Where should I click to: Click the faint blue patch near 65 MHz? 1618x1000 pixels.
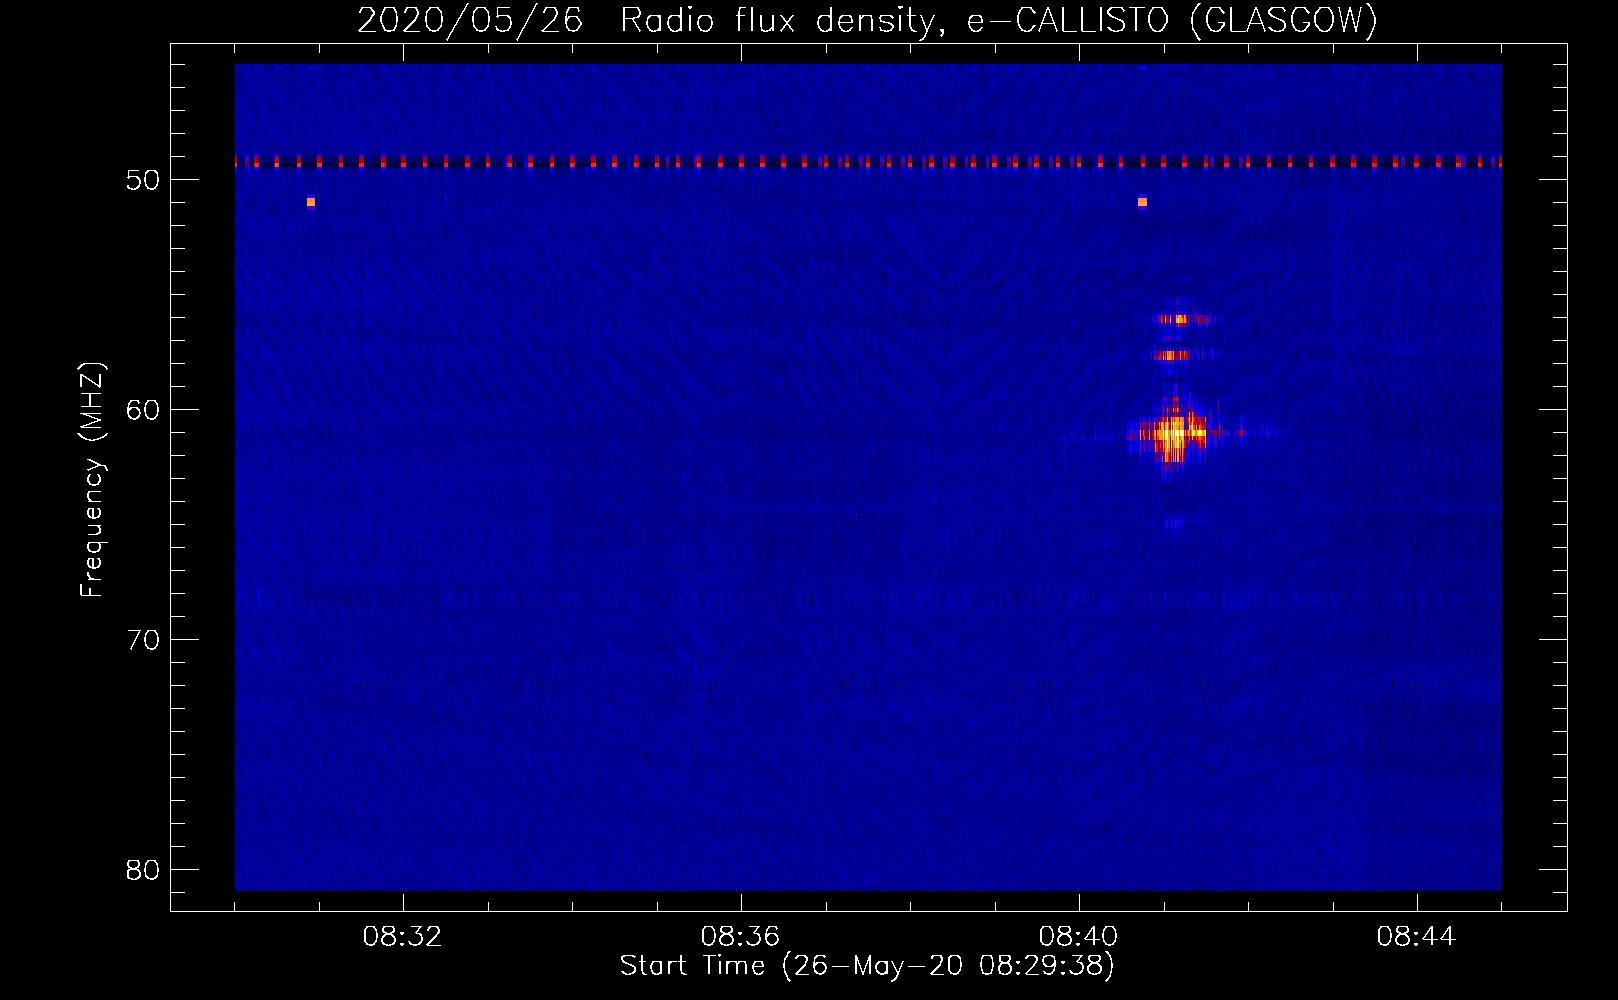click(x=1175, y=522)
